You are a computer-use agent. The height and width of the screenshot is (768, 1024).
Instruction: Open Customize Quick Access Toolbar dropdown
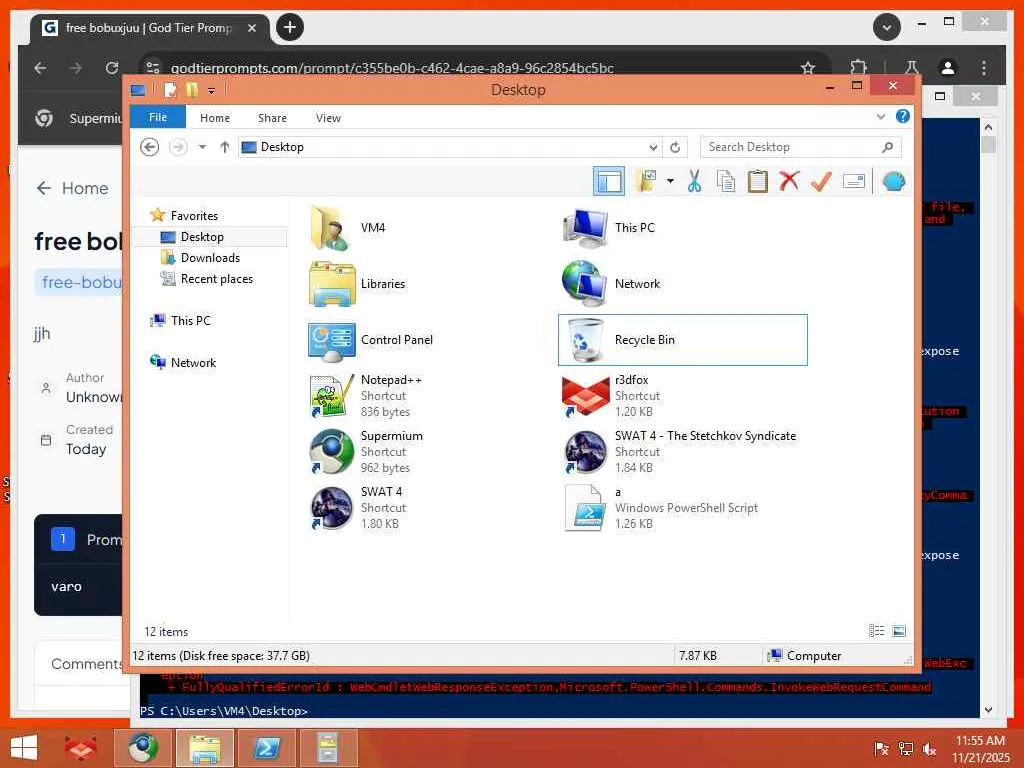point(212,91)
